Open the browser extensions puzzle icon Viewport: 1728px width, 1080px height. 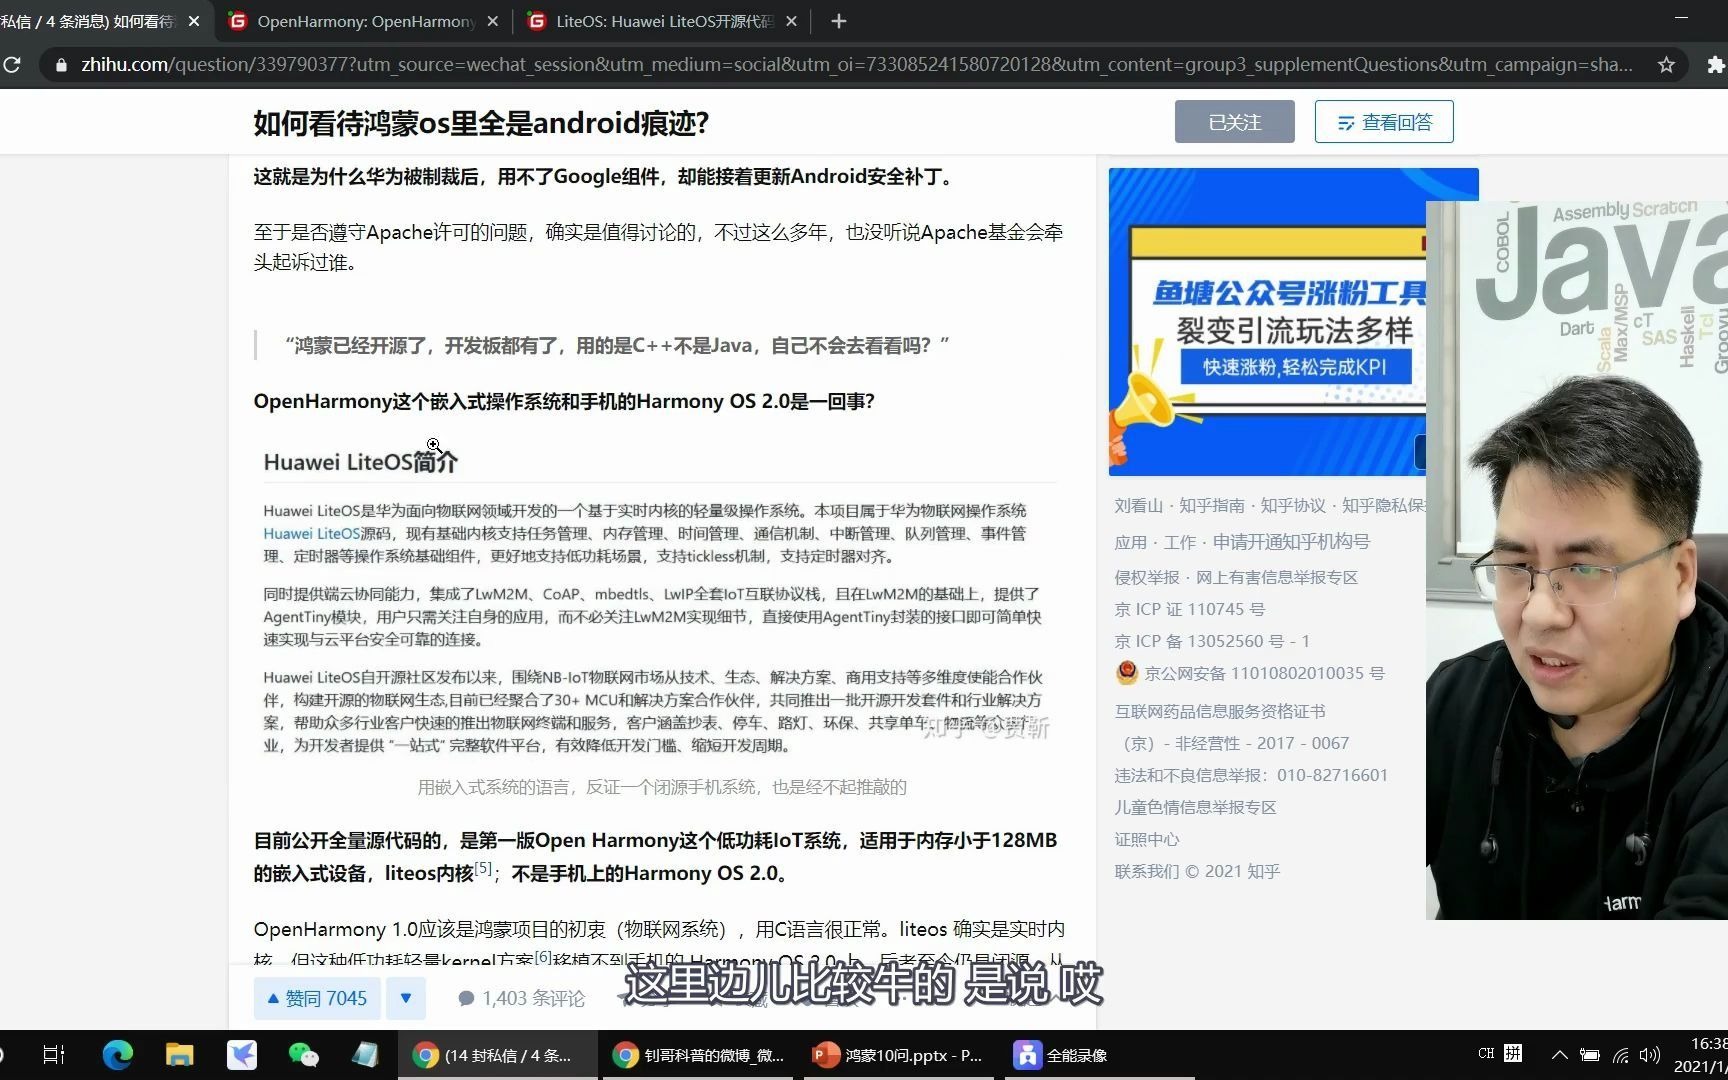coord(1715,65)
